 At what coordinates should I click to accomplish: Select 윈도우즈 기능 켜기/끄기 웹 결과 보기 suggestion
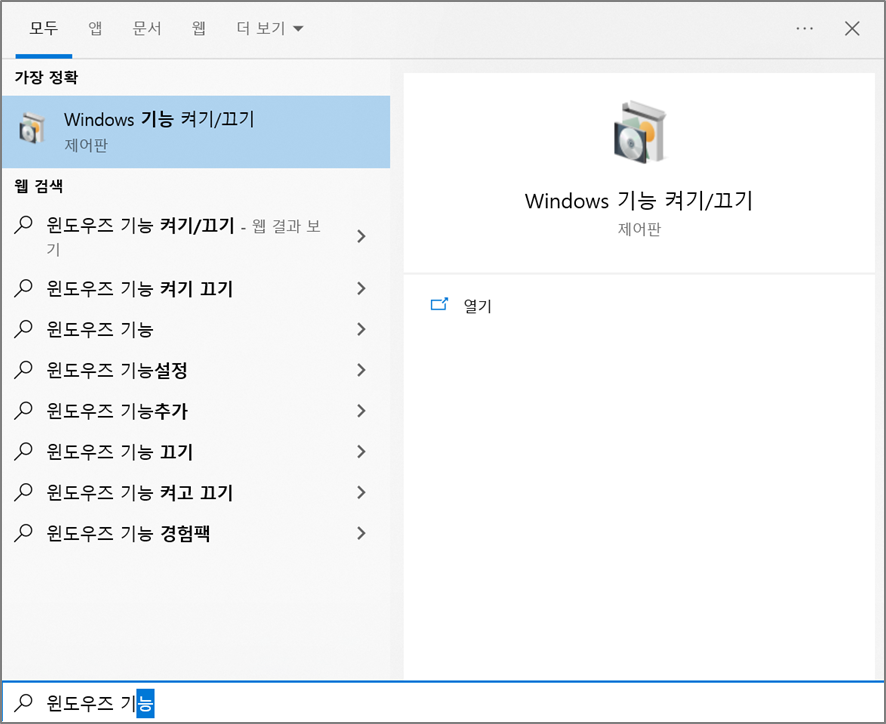(196, 236)
